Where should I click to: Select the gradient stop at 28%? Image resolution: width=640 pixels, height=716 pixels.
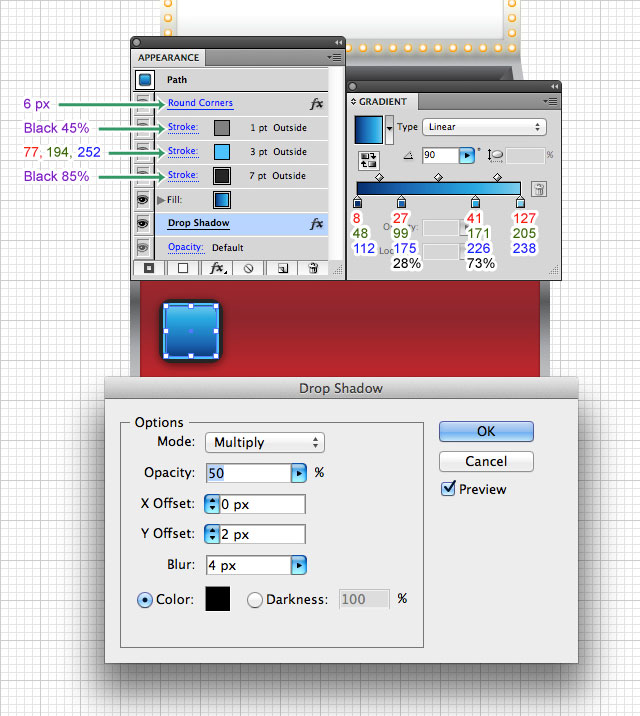point(401,201)
